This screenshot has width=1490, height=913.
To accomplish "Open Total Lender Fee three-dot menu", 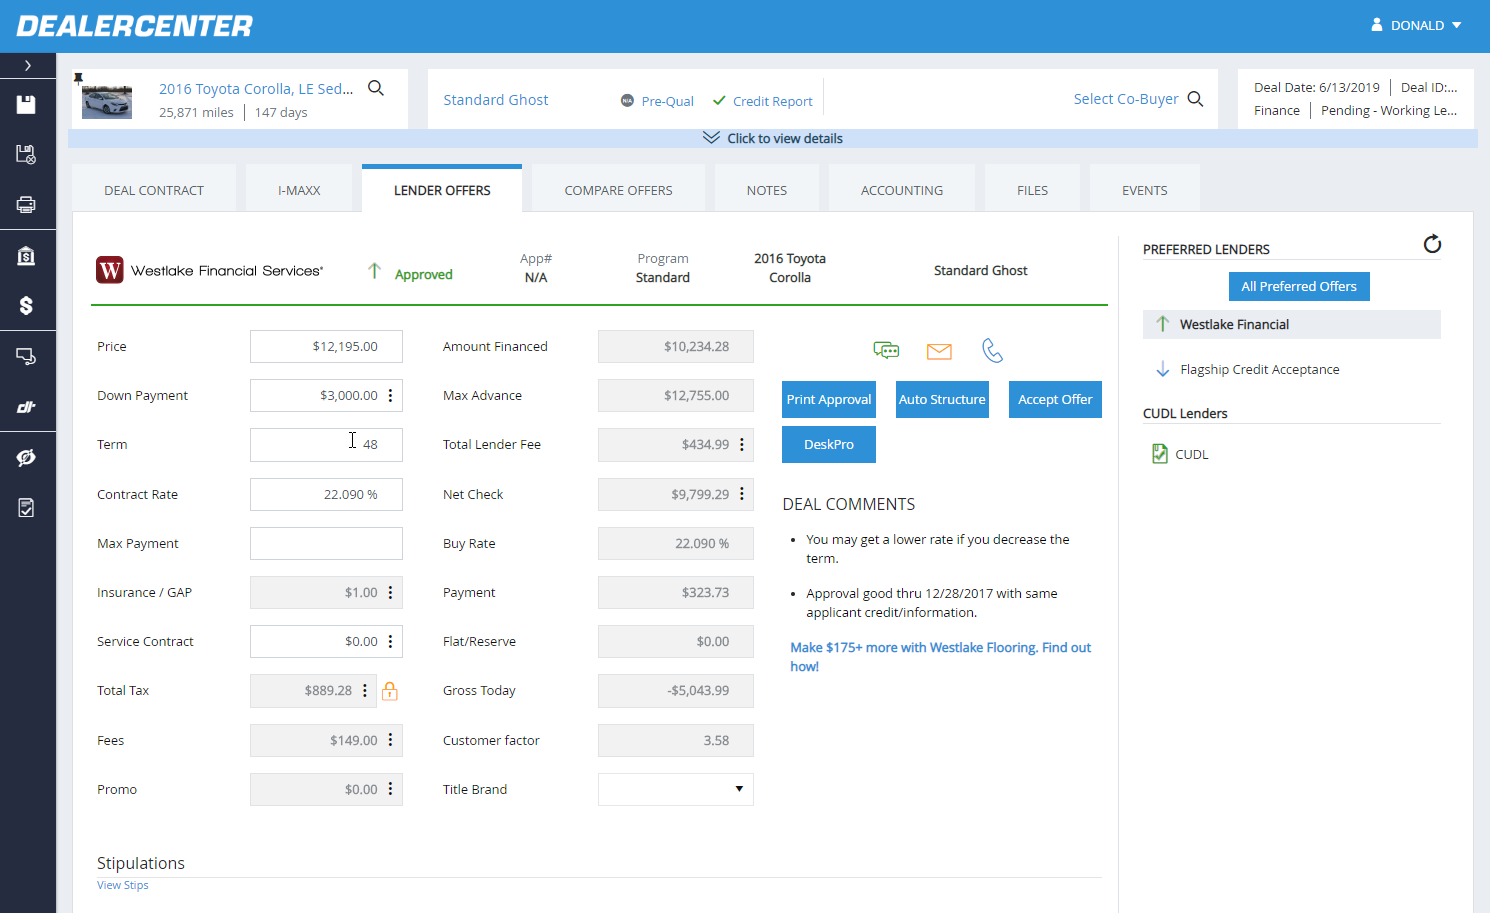I will pyautogui.click(x=742, y=445).
